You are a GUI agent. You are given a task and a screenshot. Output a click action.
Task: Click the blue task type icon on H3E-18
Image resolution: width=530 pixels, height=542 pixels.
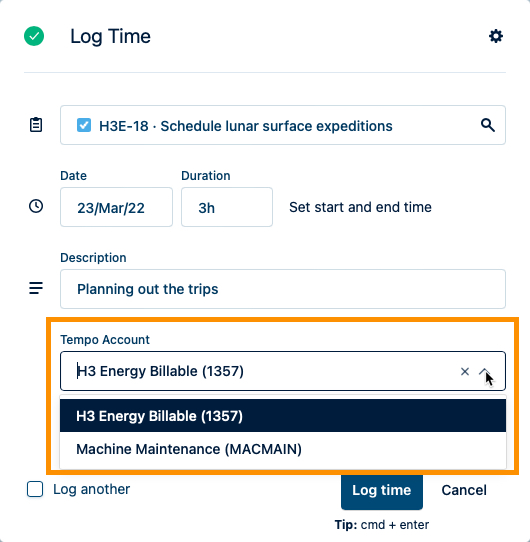coord(84,125)
